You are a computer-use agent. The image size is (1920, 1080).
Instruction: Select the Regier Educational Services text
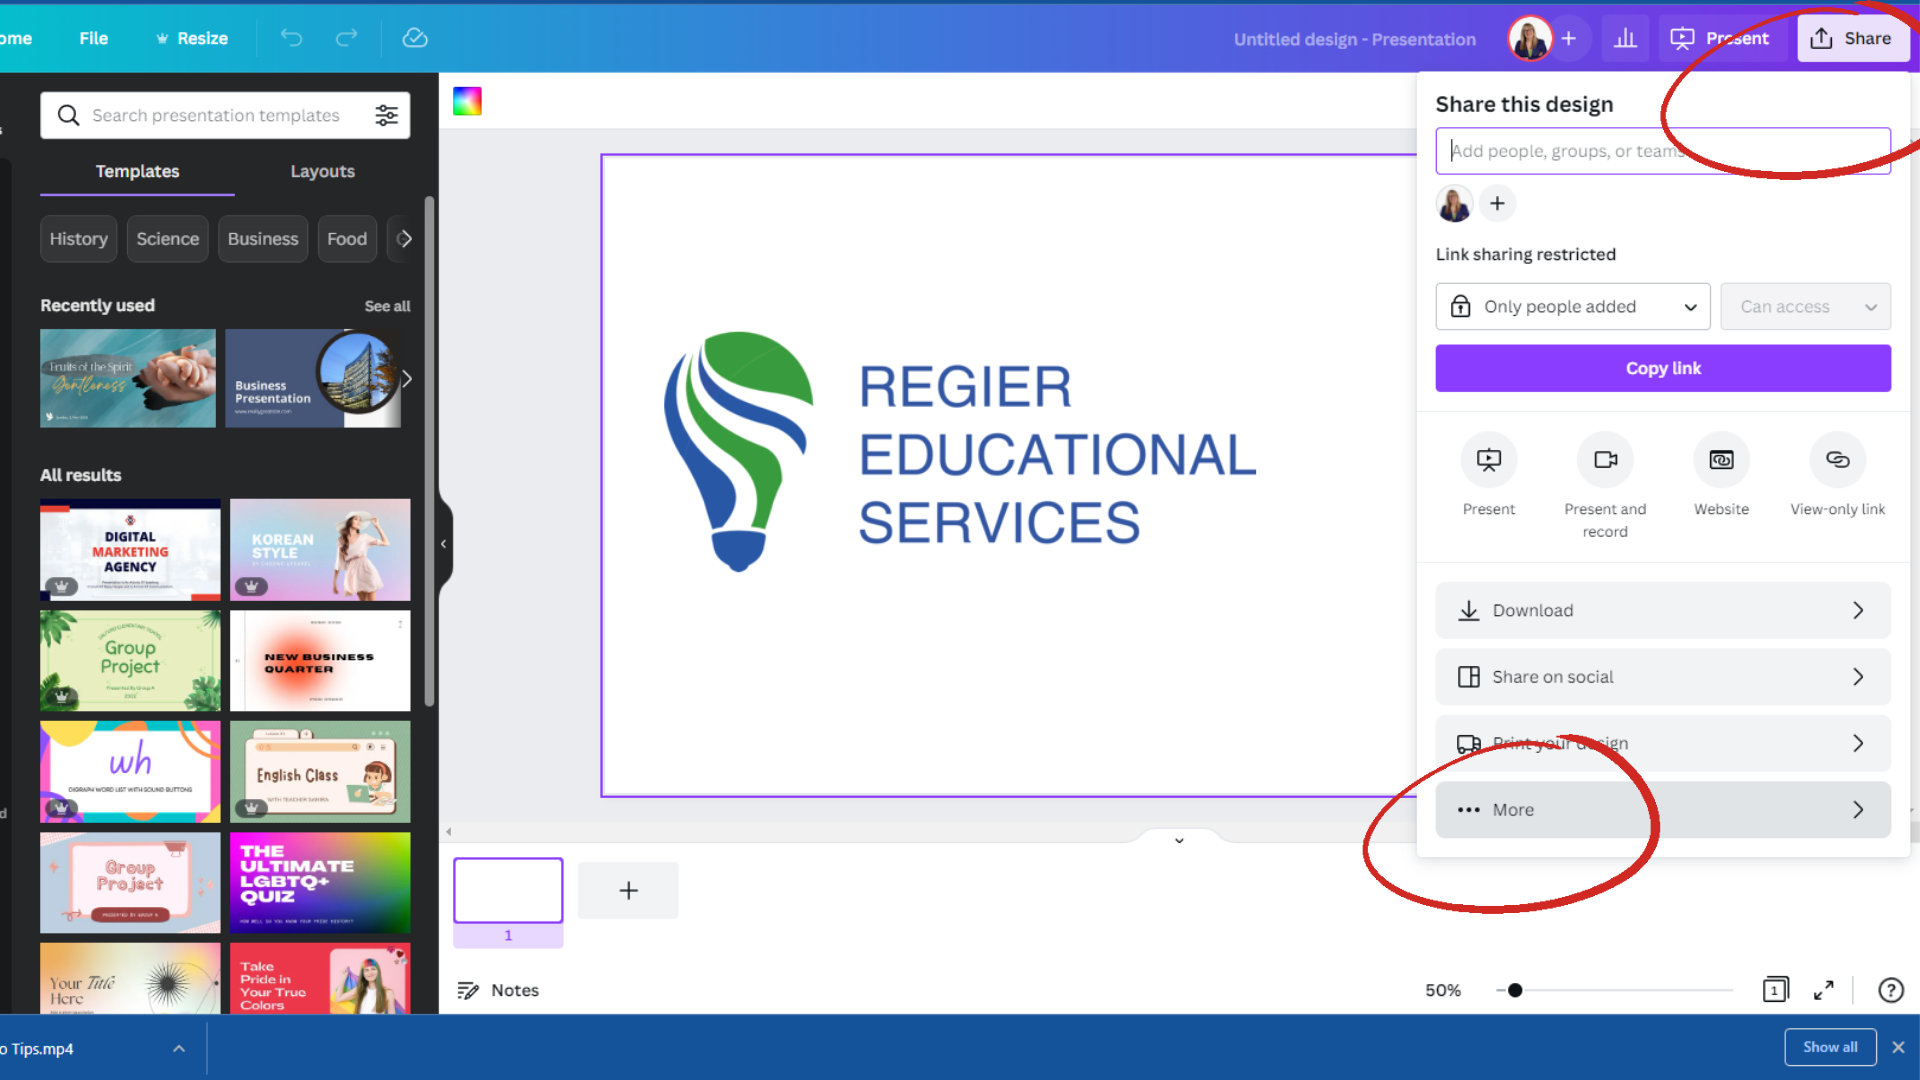pyautogui.click(x=1057, y=455)
